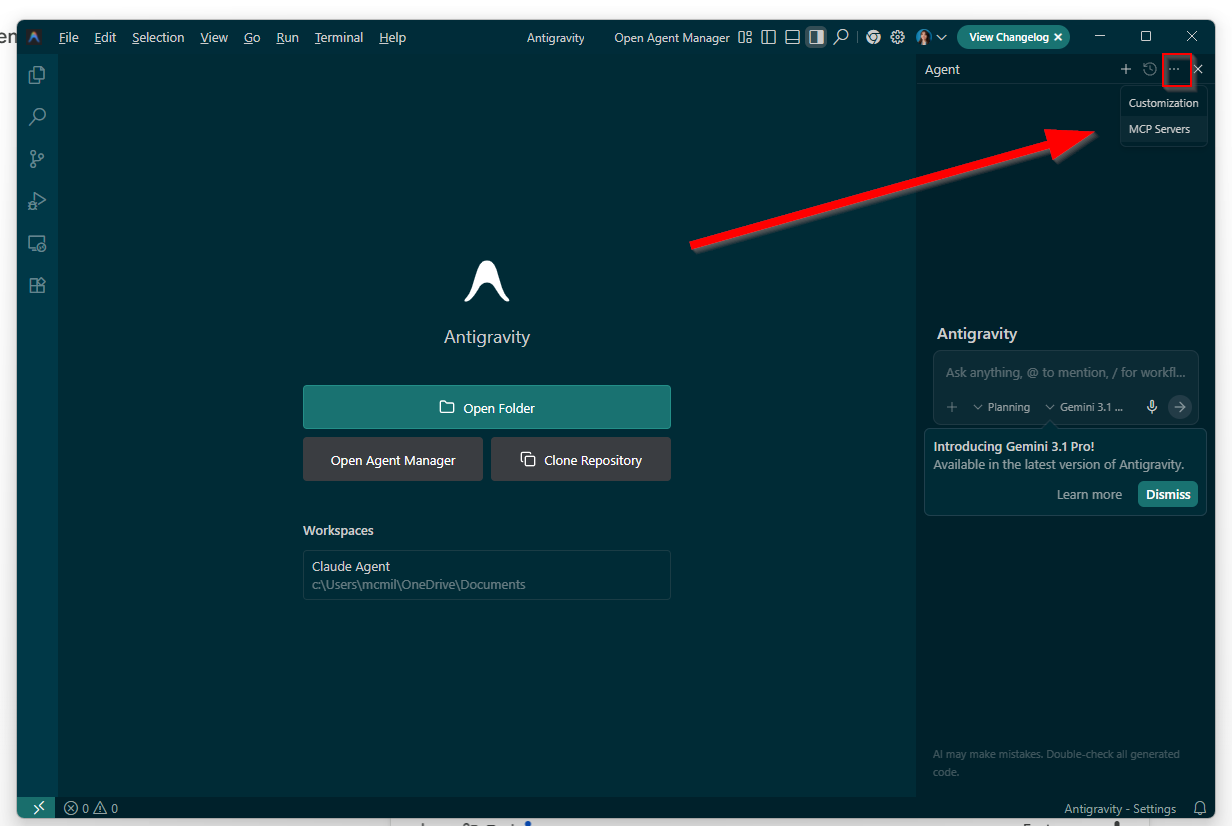Click the agent panel more options ellipsis
Image resolution: width=1232 pixels, height=826 pixels.
point(1174,69)
